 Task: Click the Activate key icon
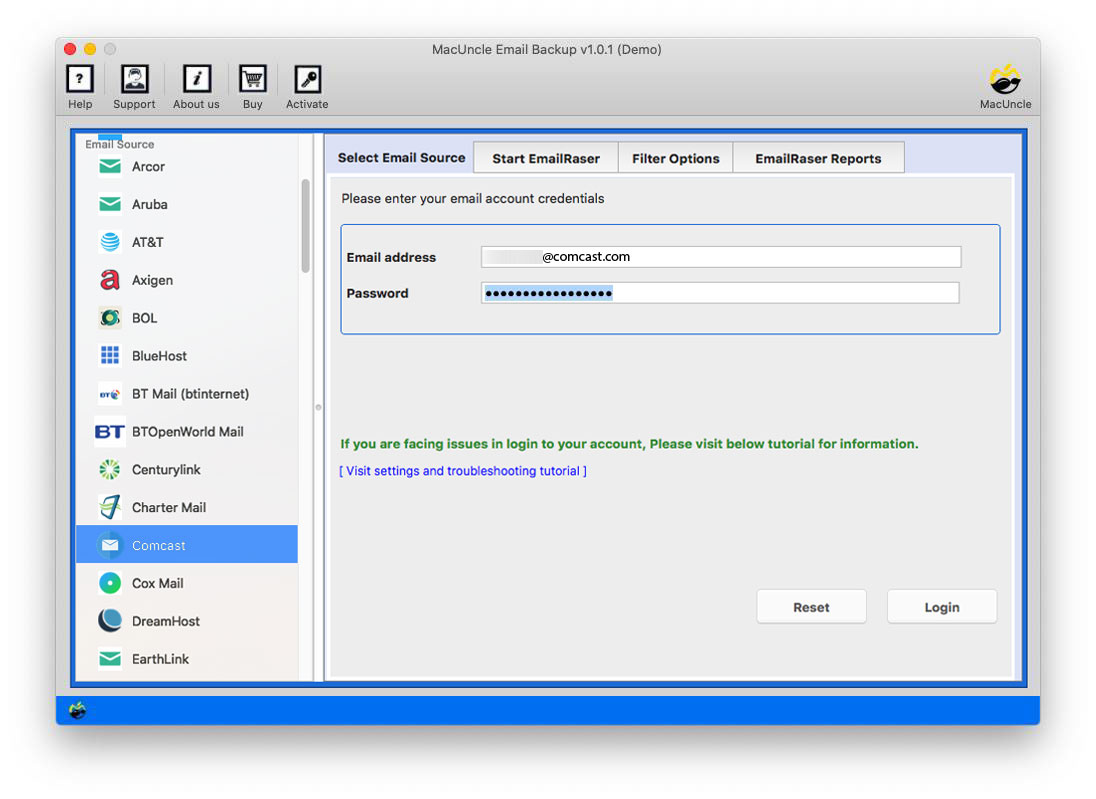[307, 80]
